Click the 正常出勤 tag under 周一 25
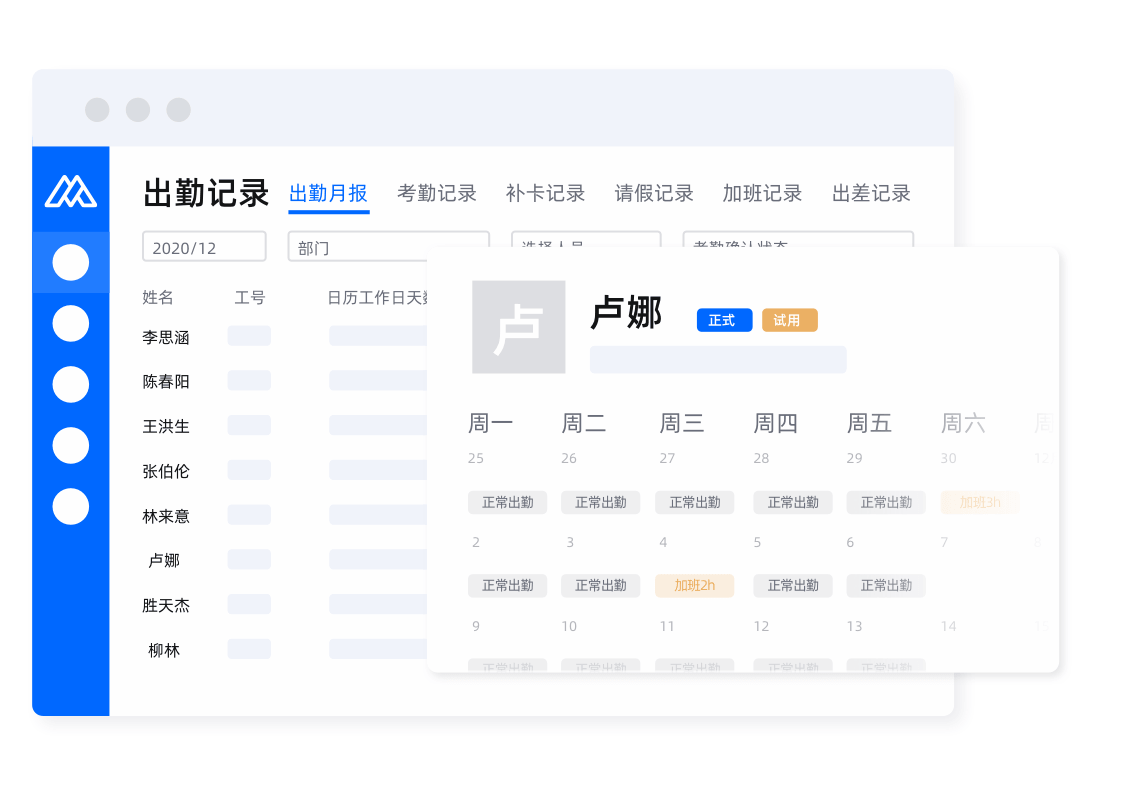 coord(507,502)
